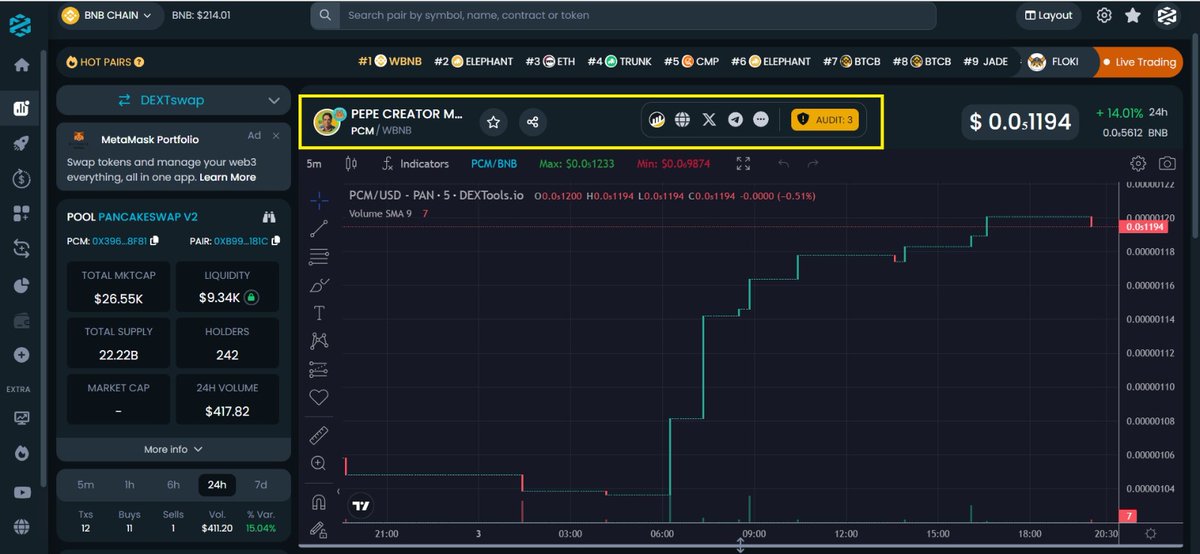This screenshot has width=1200, height=554.
Task: Click the Live Trading button
Action: [x=1139, y=62]
